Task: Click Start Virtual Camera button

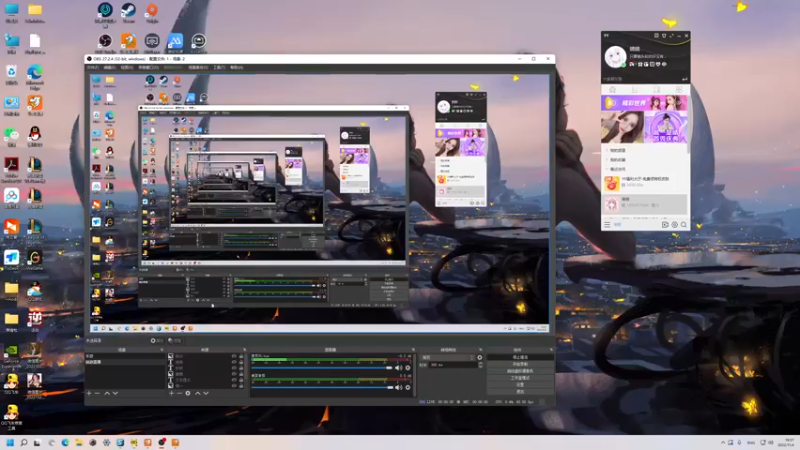Action: (520, 371)
